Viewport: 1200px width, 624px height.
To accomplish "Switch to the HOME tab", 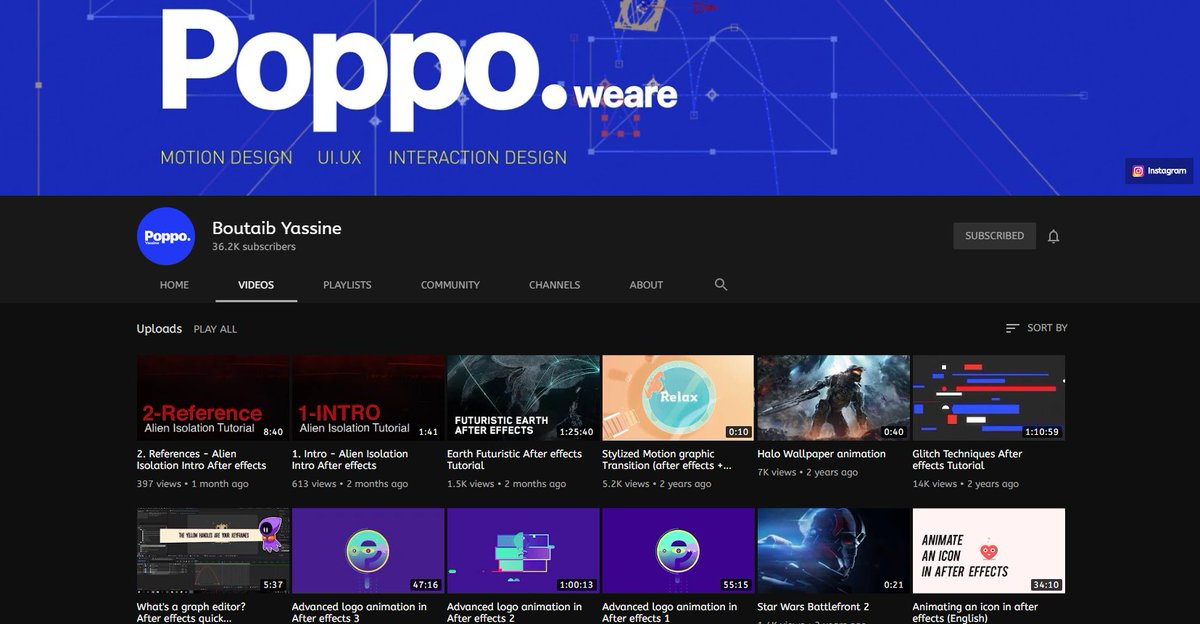I will click(x=174, y=285).
